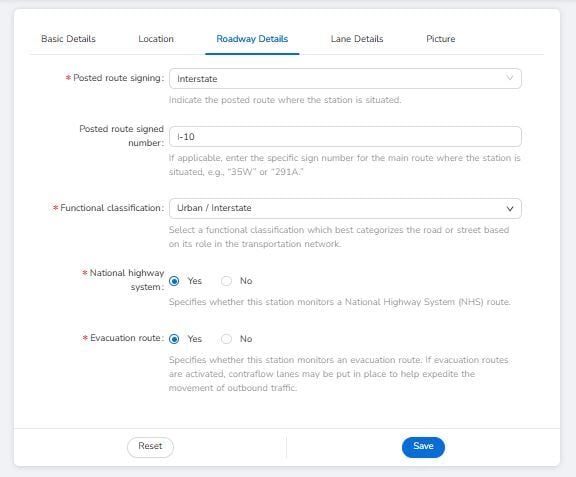Click the Reset button
Viewport: 576px width, 477px height.
(x=150, y=447)
